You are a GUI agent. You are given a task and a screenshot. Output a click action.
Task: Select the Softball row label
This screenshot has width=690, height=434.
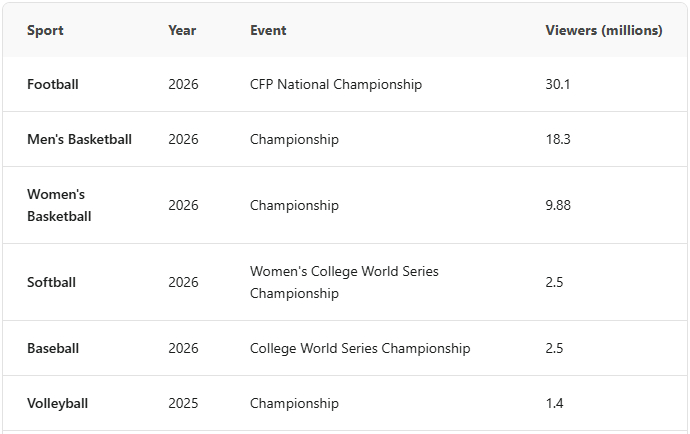click(x=51, y=282)
